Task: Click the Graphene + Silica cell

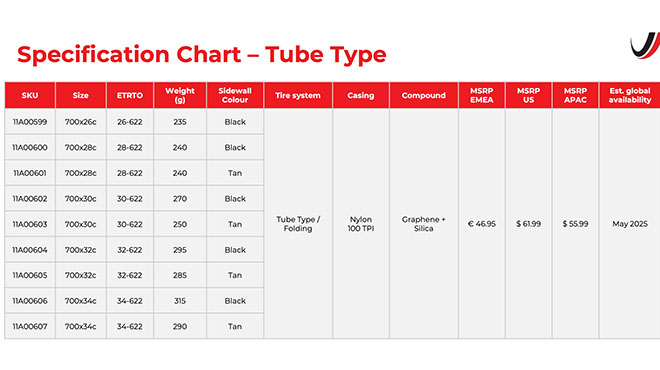Action: point(423,224)
